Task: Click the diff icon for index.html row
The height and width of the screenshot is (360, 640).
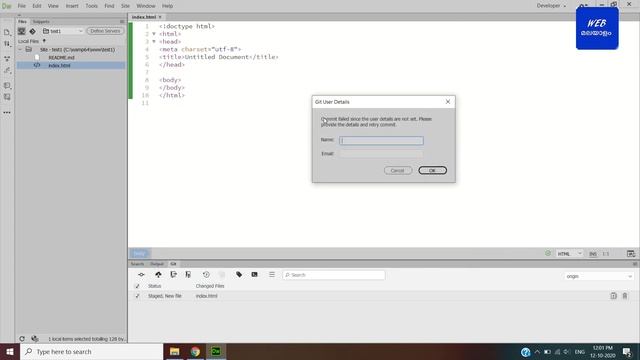Action: click(613, 296)
